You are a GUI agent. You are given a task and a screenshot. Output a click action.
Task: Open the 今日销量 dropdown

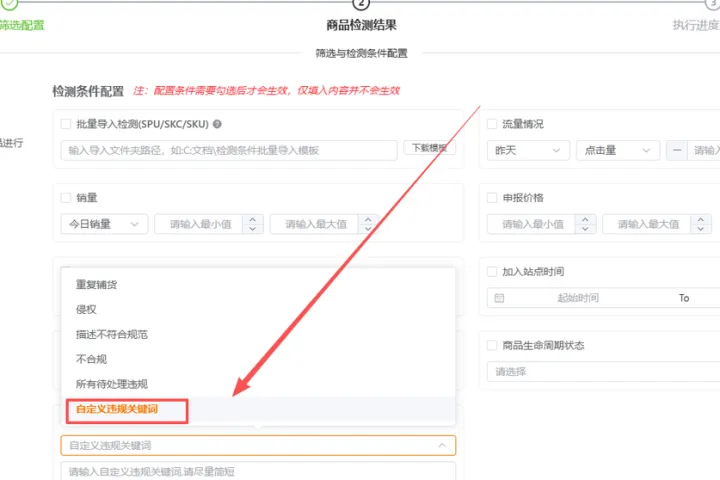coord(104,224)
